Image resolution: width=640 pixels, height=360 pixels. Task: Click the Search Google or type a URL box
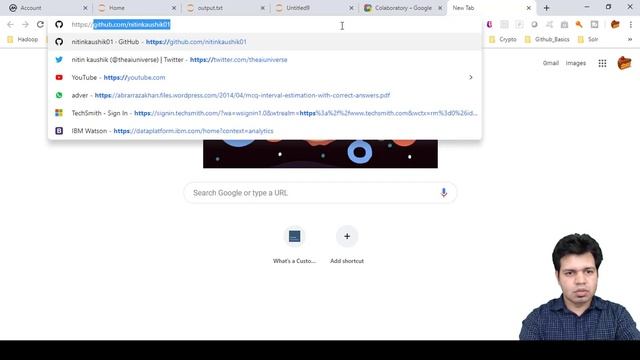click(x=320, y=193)
